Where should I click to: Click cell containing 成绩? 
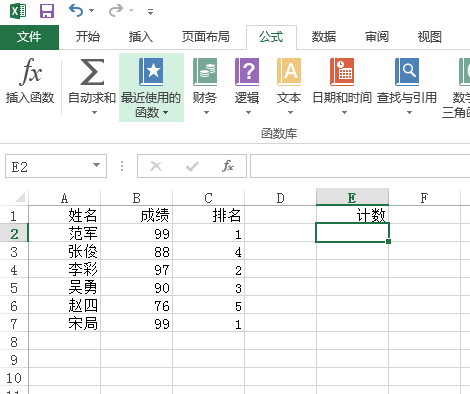coord(136,215)
